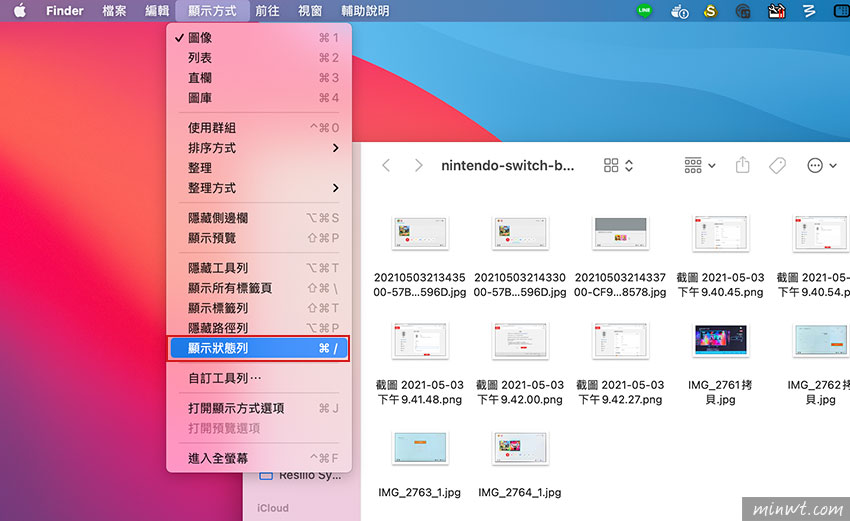Click the clapperboard menu bar icon
Image resolution: width=850 pixels, height=521 pixels.
(776, 11)
